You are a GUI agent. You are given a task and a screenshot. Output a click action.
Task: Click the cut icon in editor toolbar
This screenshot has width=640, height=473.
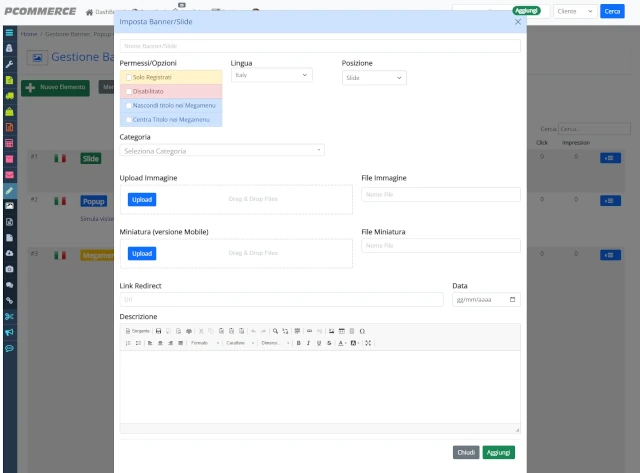pos(201,331)
